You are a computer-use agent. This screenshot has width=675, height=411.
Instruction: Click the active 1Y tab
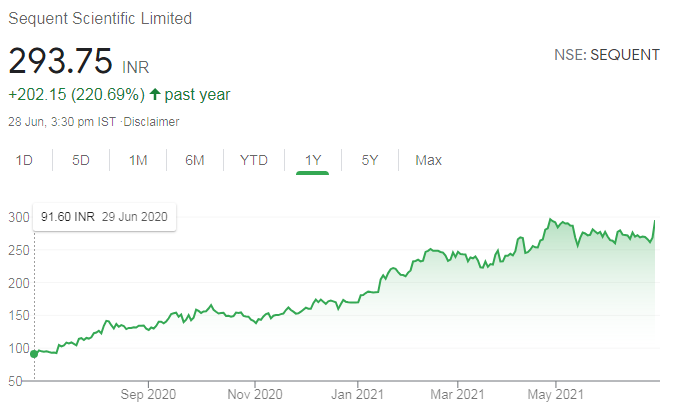tap(313, 160)
